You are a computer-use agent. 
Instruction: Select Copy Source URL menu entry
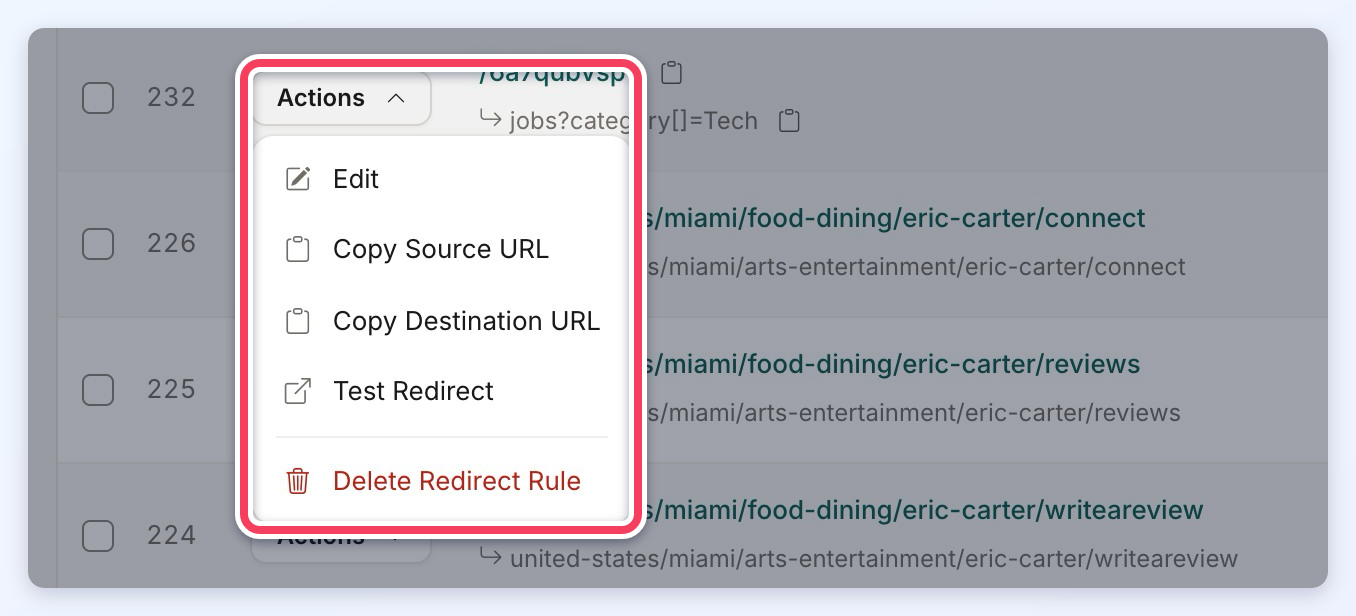441,249
